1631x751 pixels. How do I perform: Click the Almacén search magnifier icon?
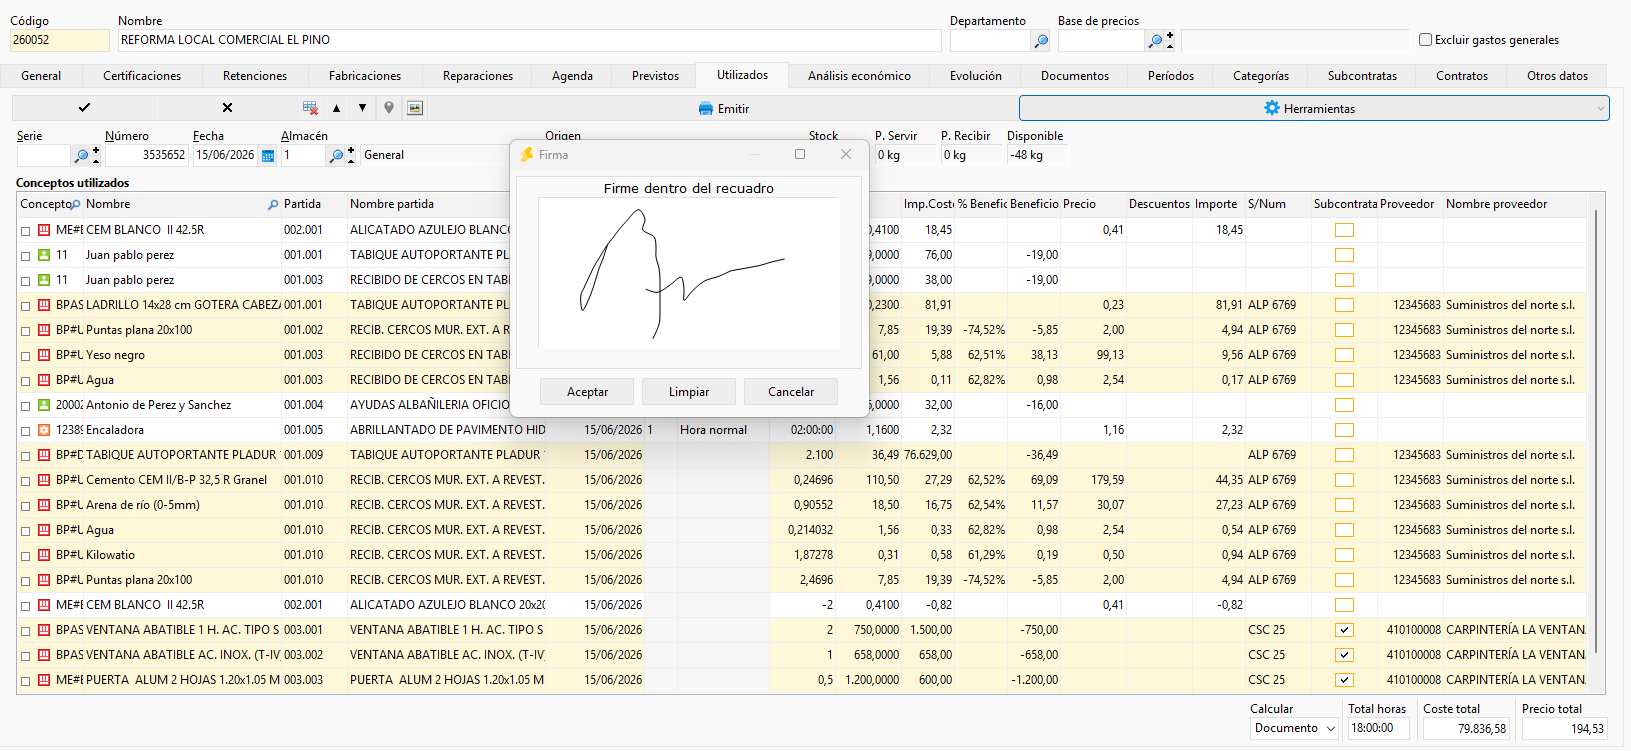point(337,156)
